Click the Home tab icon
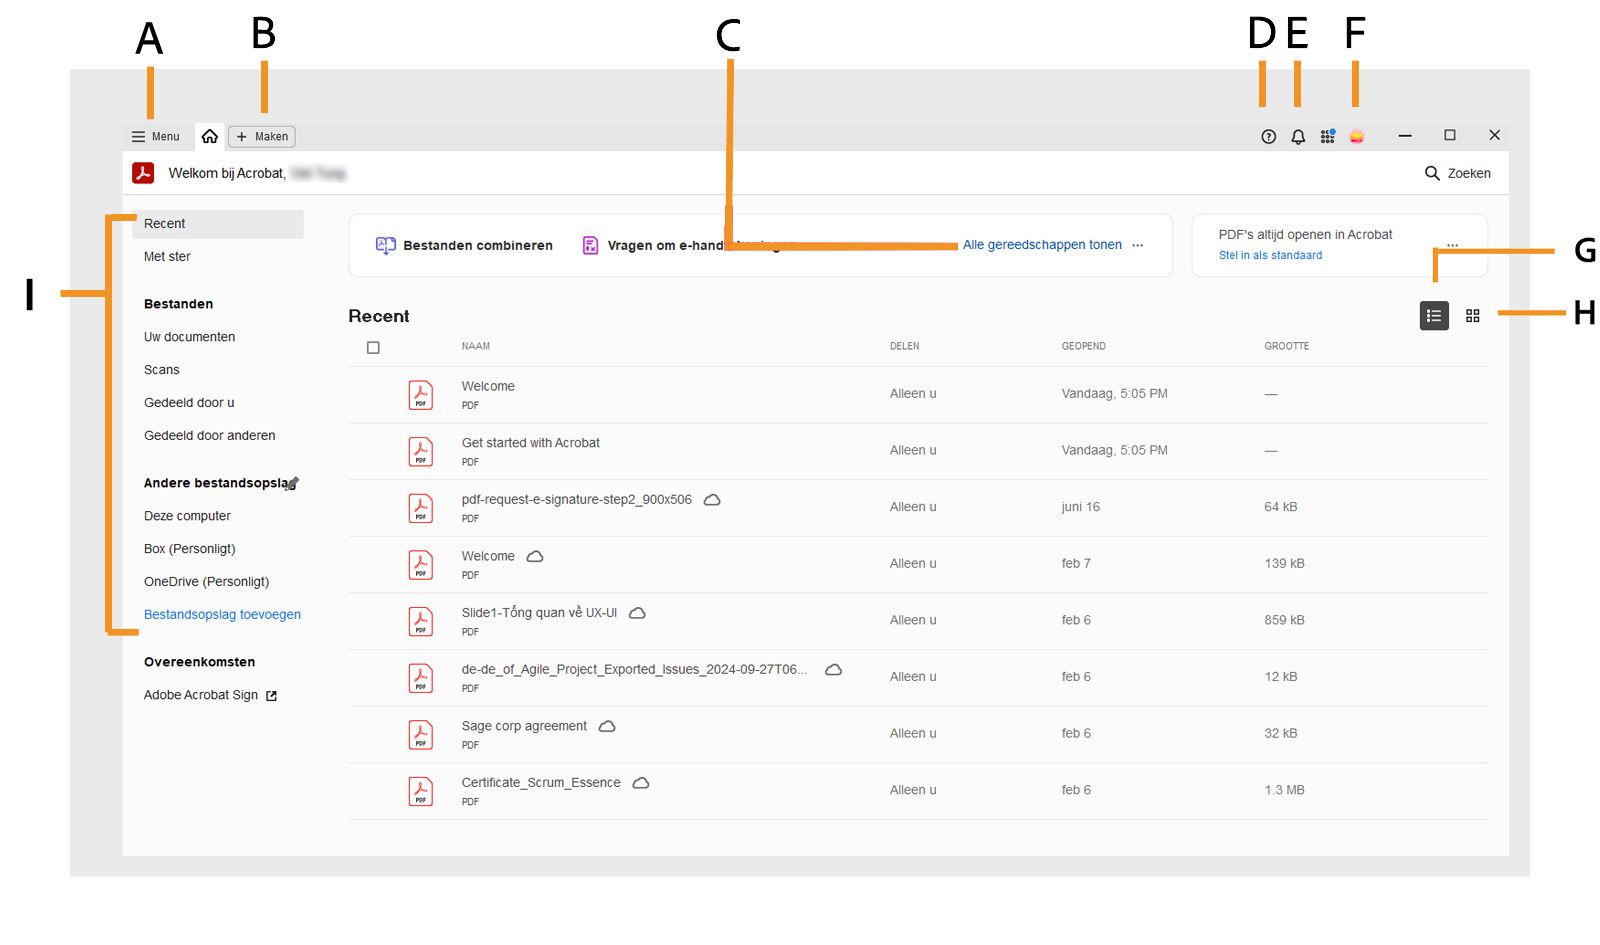 click(209, 135)
